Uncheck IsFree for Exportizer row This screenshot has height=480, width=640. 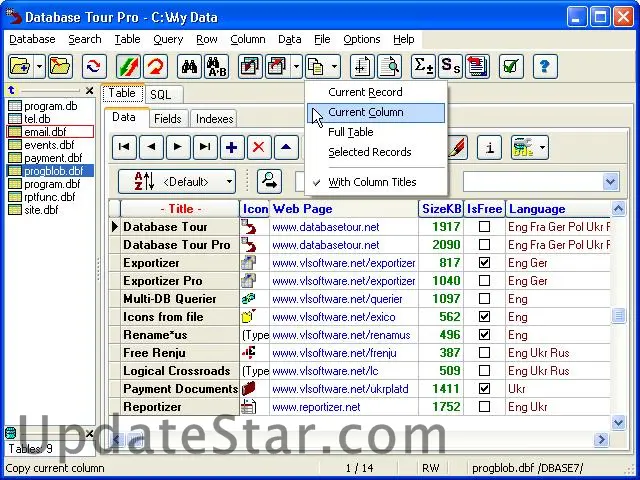tap(484, 262)
